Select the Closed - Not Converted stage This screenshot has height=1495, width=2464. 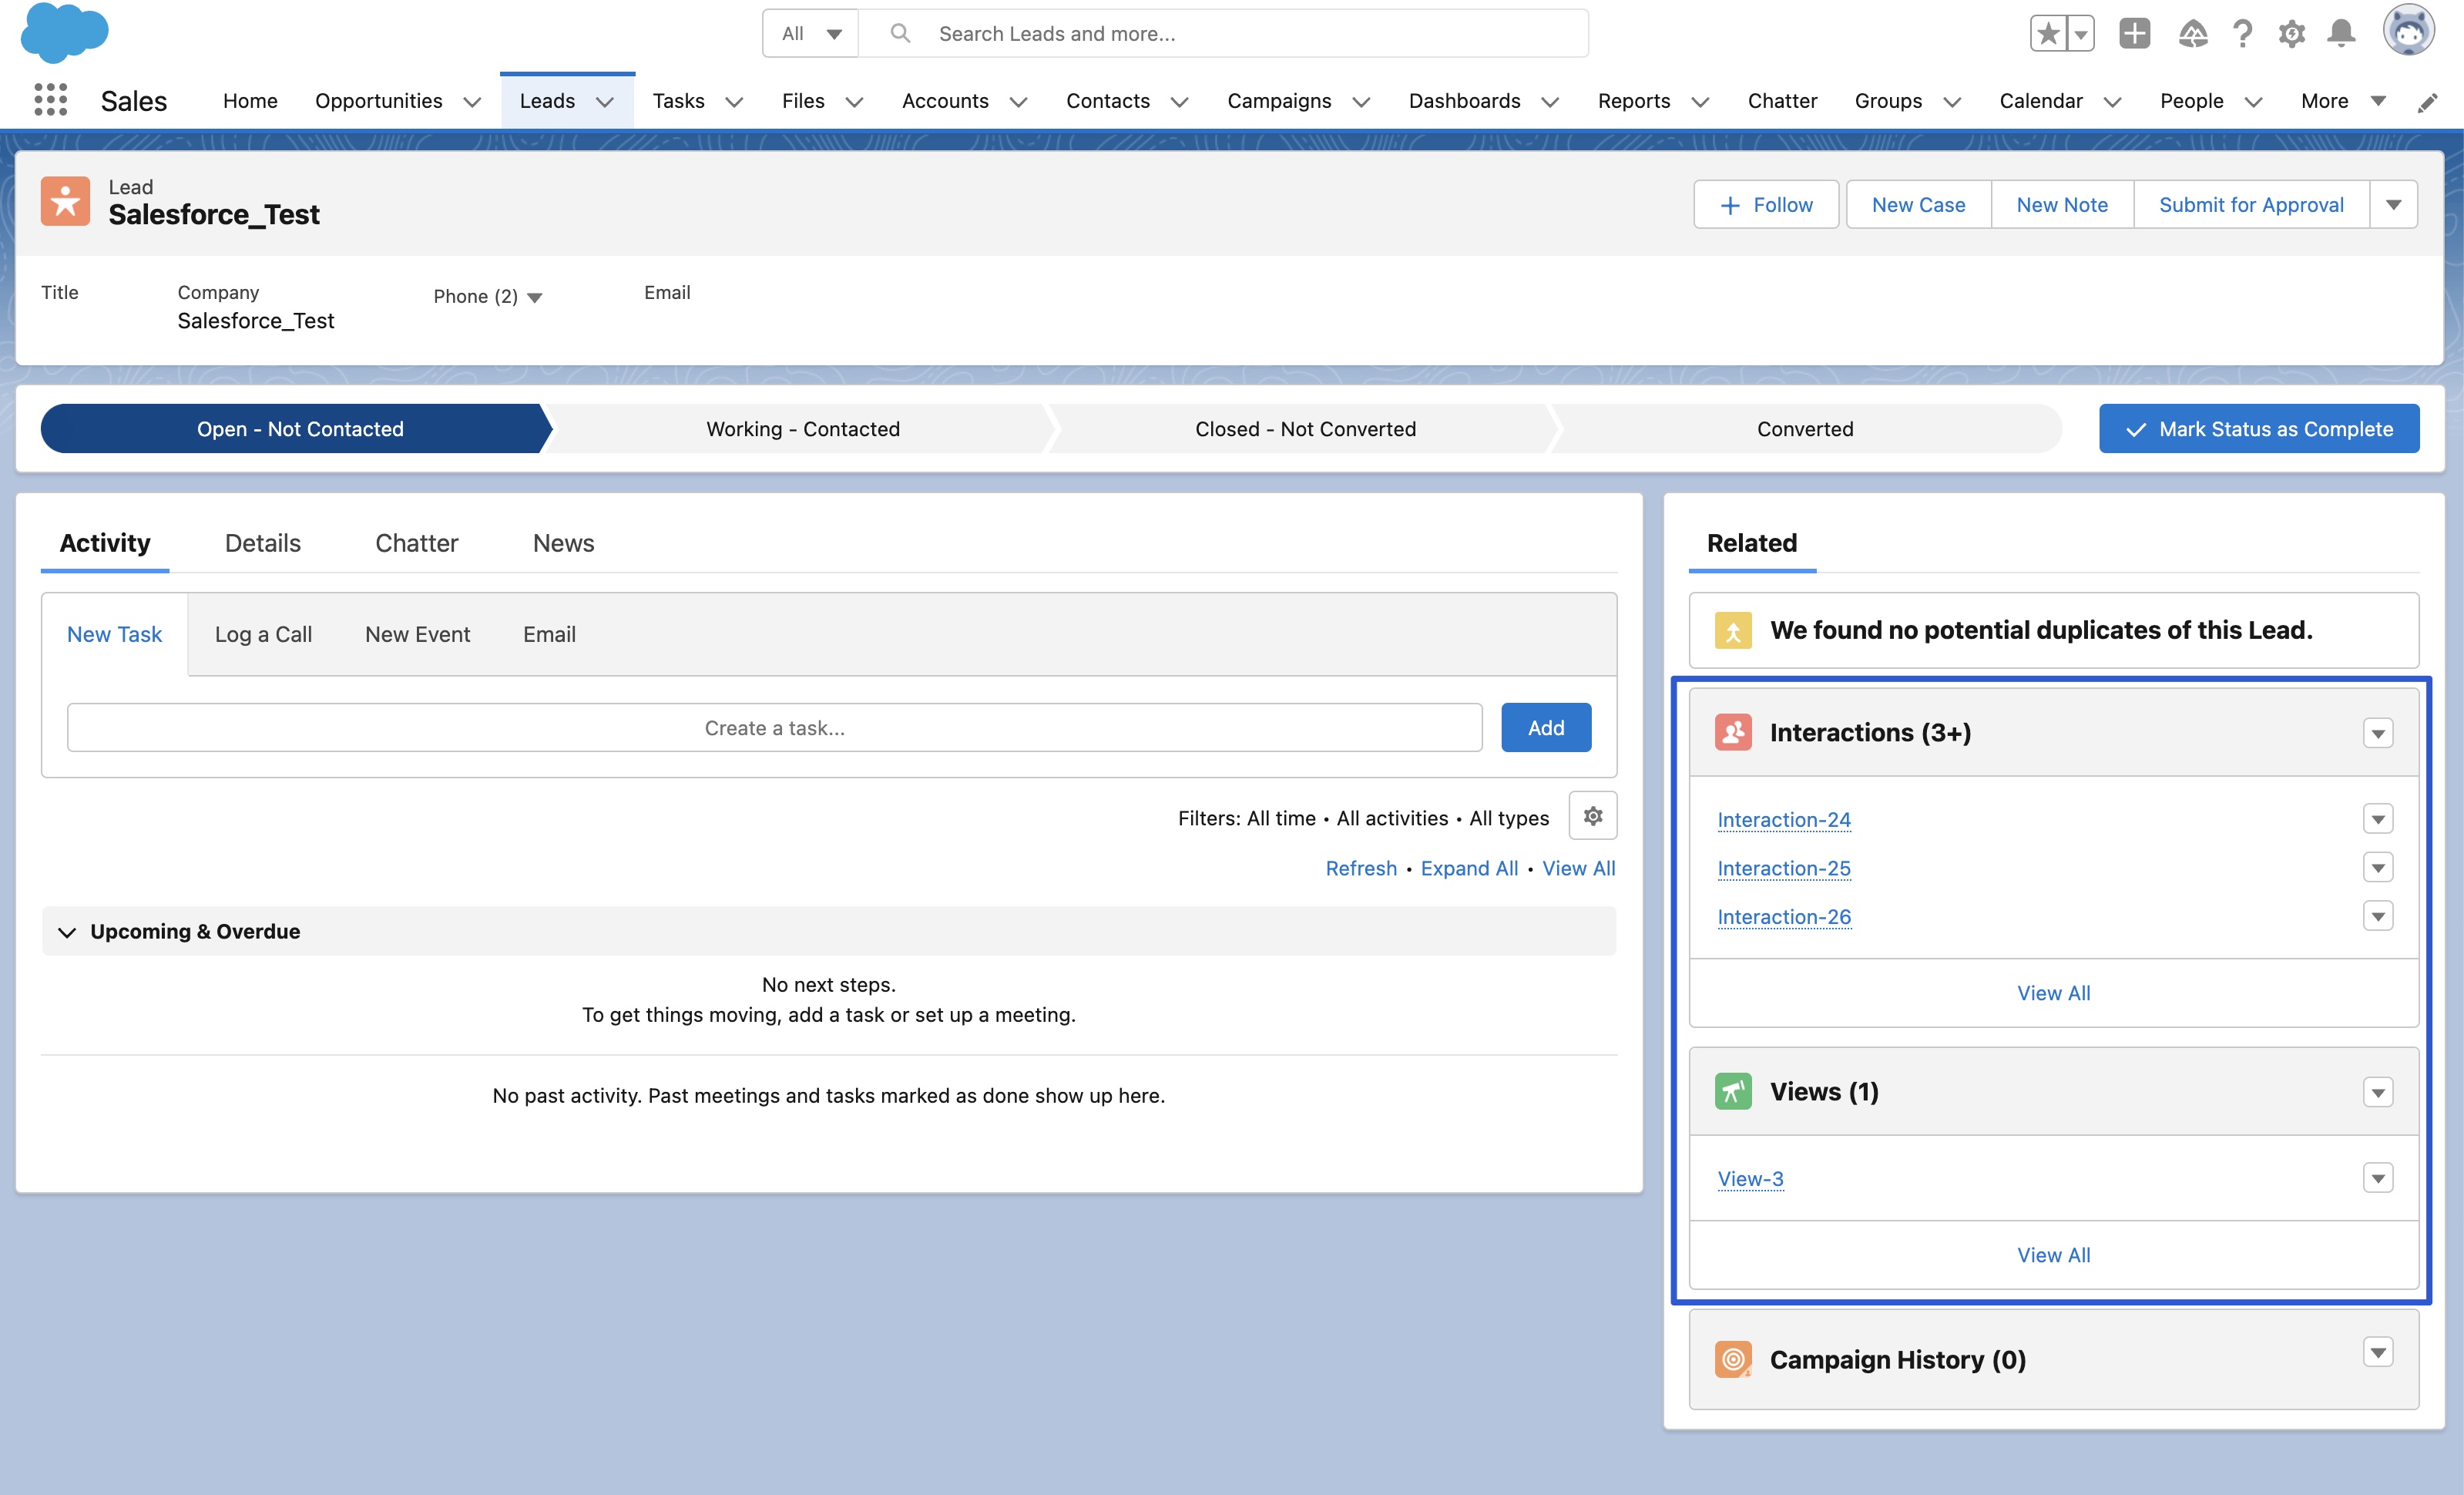(x=1305, y=428)
